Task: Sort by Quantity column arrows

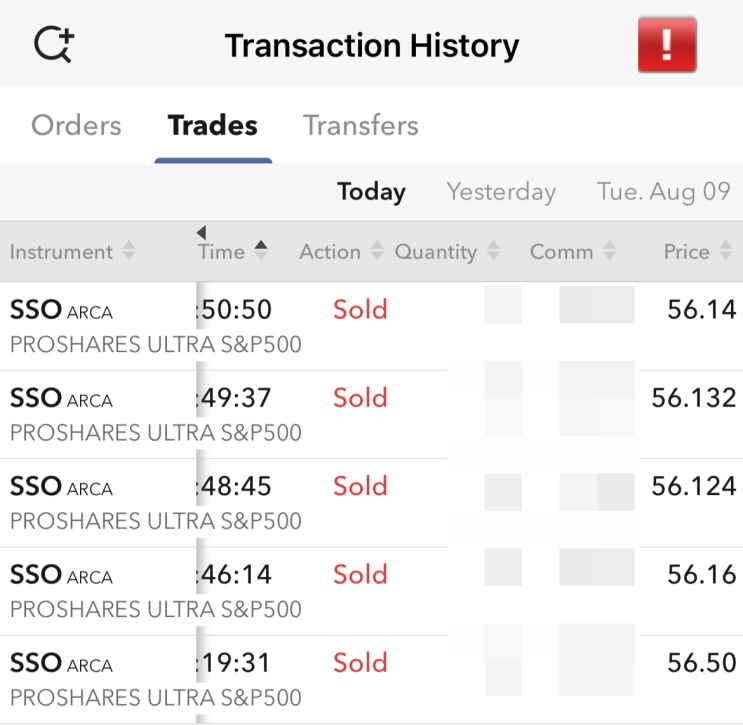Action: 493,251
